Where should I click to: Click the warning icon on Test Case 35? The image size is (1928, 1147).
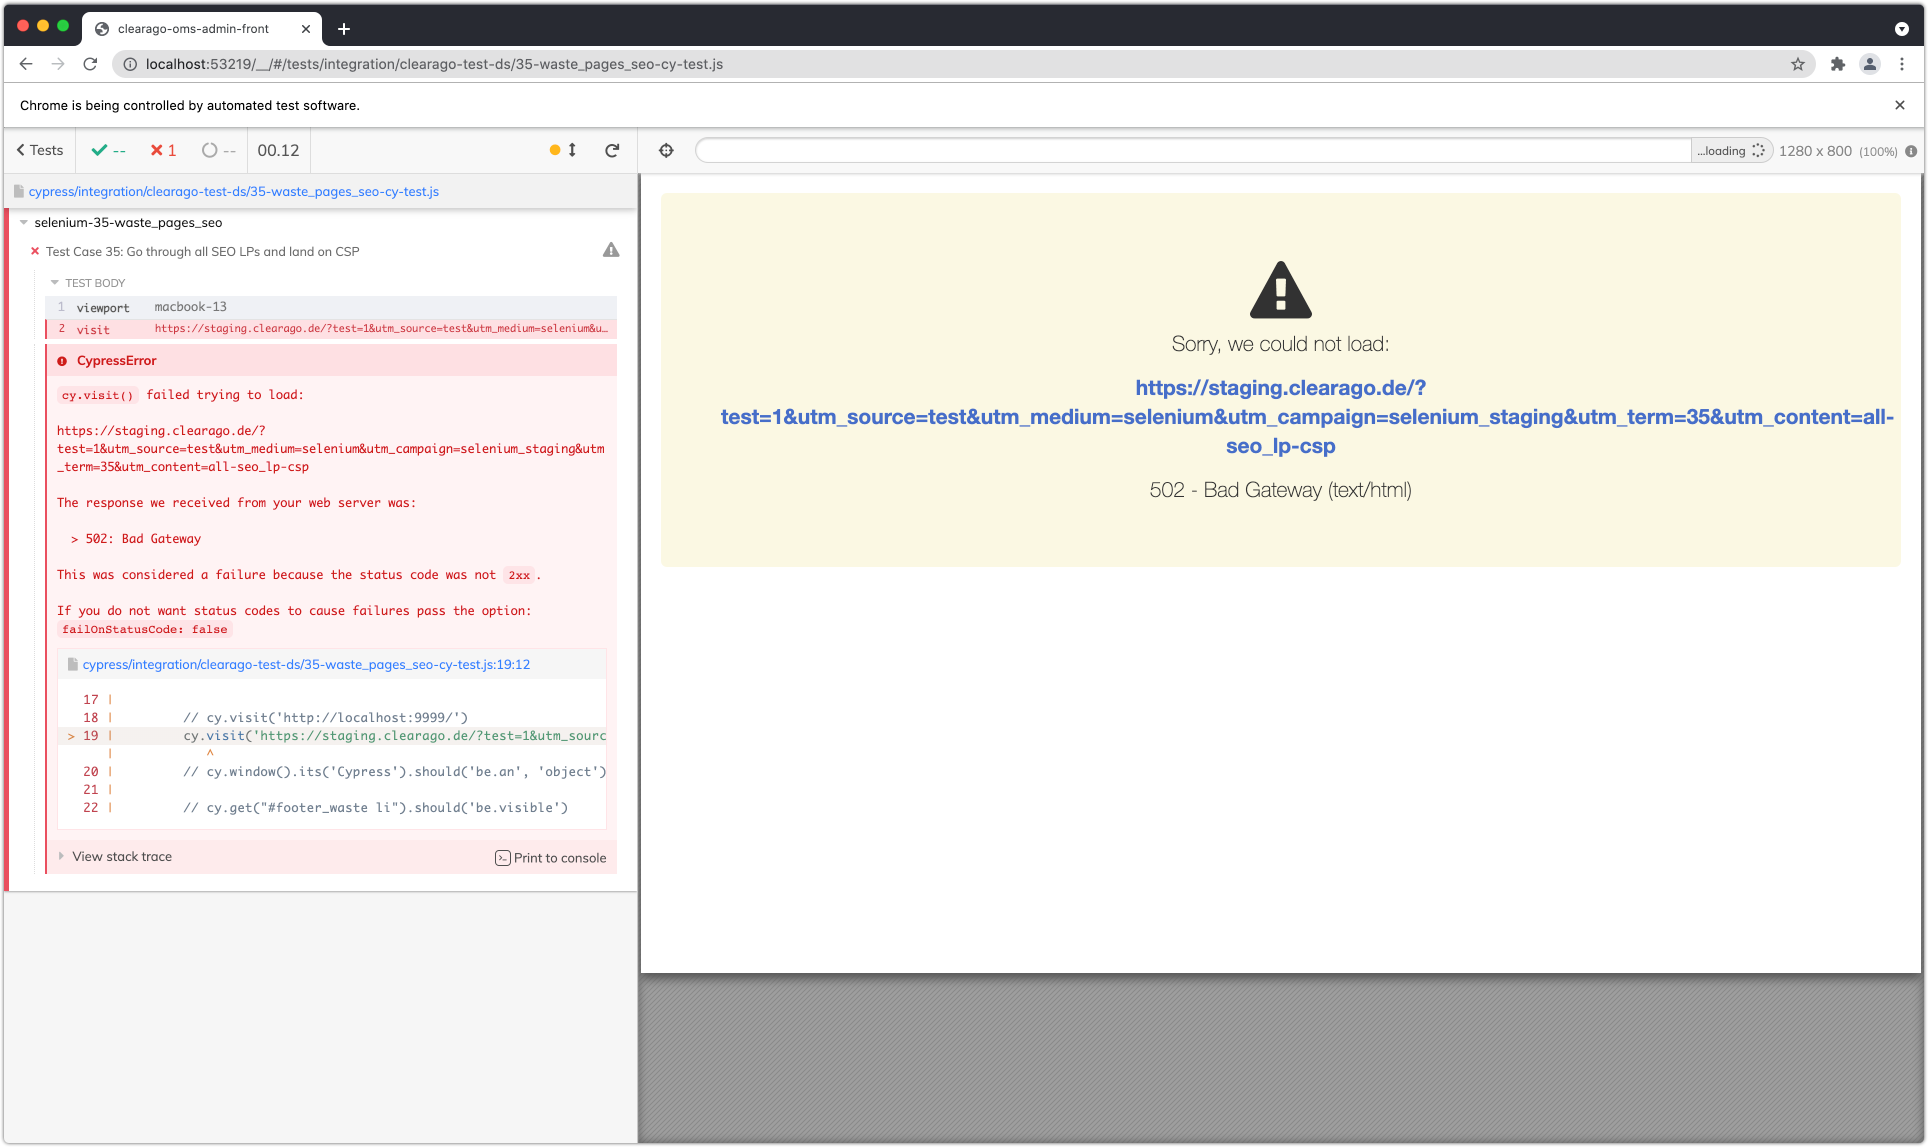(611, 250)
